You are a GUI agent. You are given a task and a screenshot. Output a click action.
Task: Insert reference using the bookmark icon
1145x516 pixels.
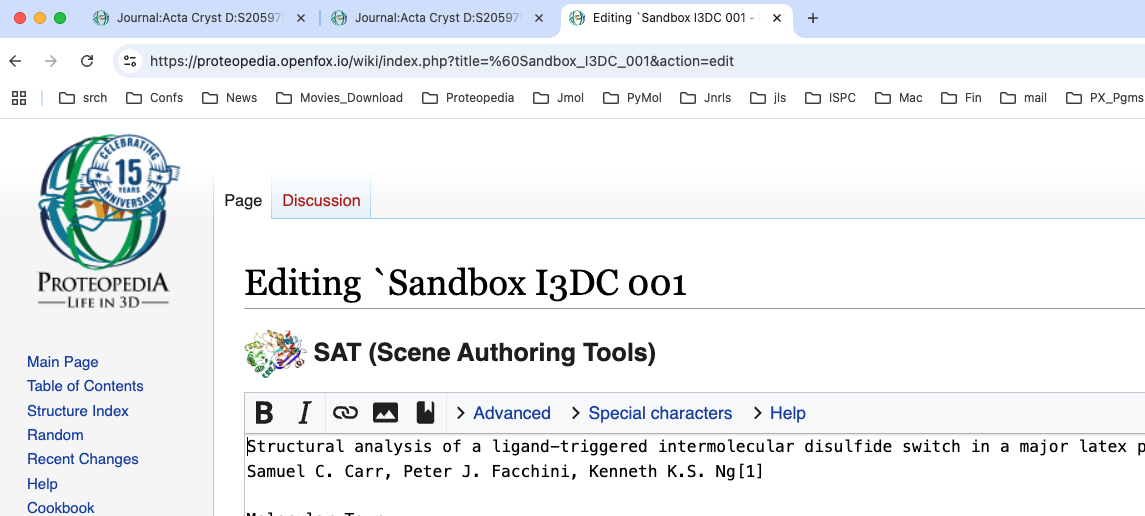425,413
